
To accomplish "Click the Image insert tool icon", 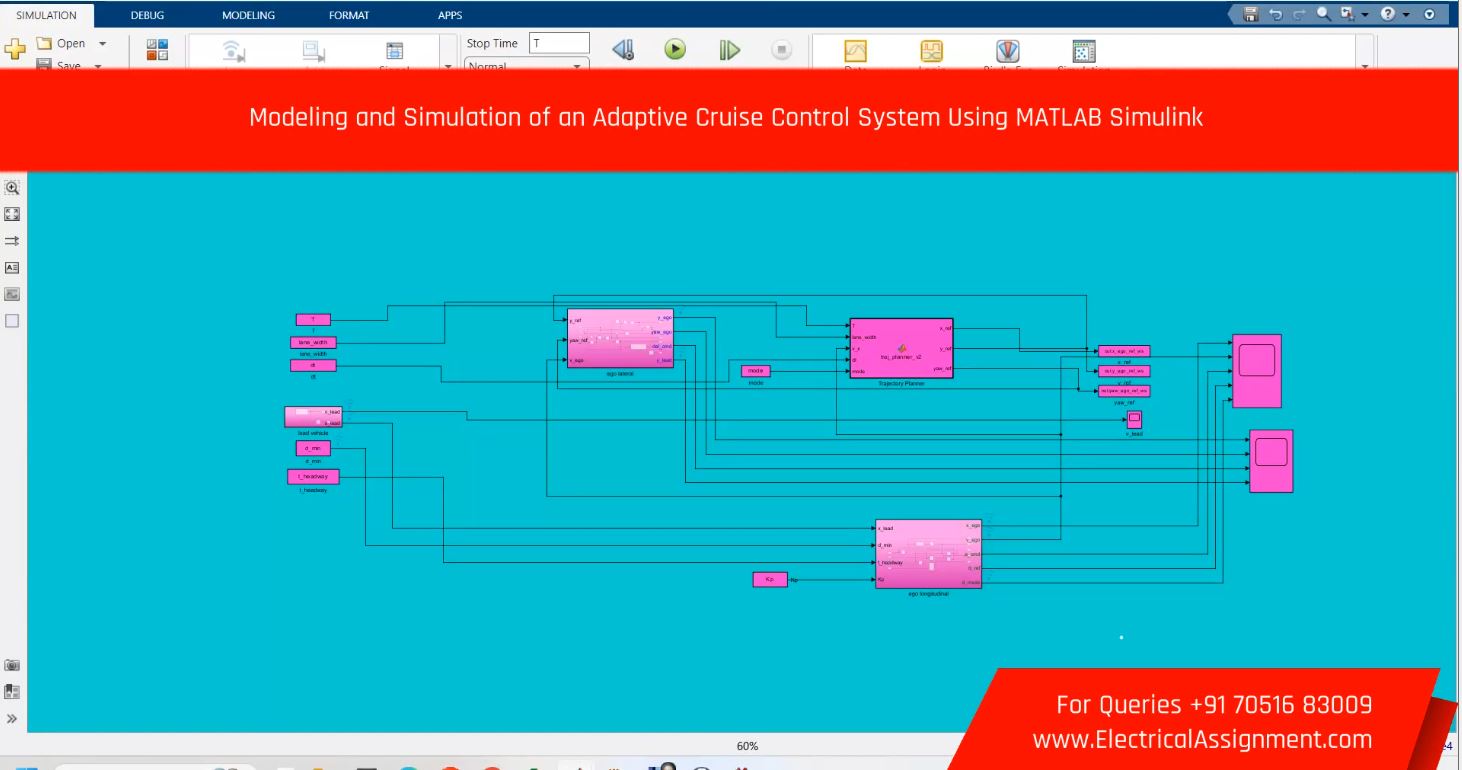I will pyautogui.click(x=13, y=295).
